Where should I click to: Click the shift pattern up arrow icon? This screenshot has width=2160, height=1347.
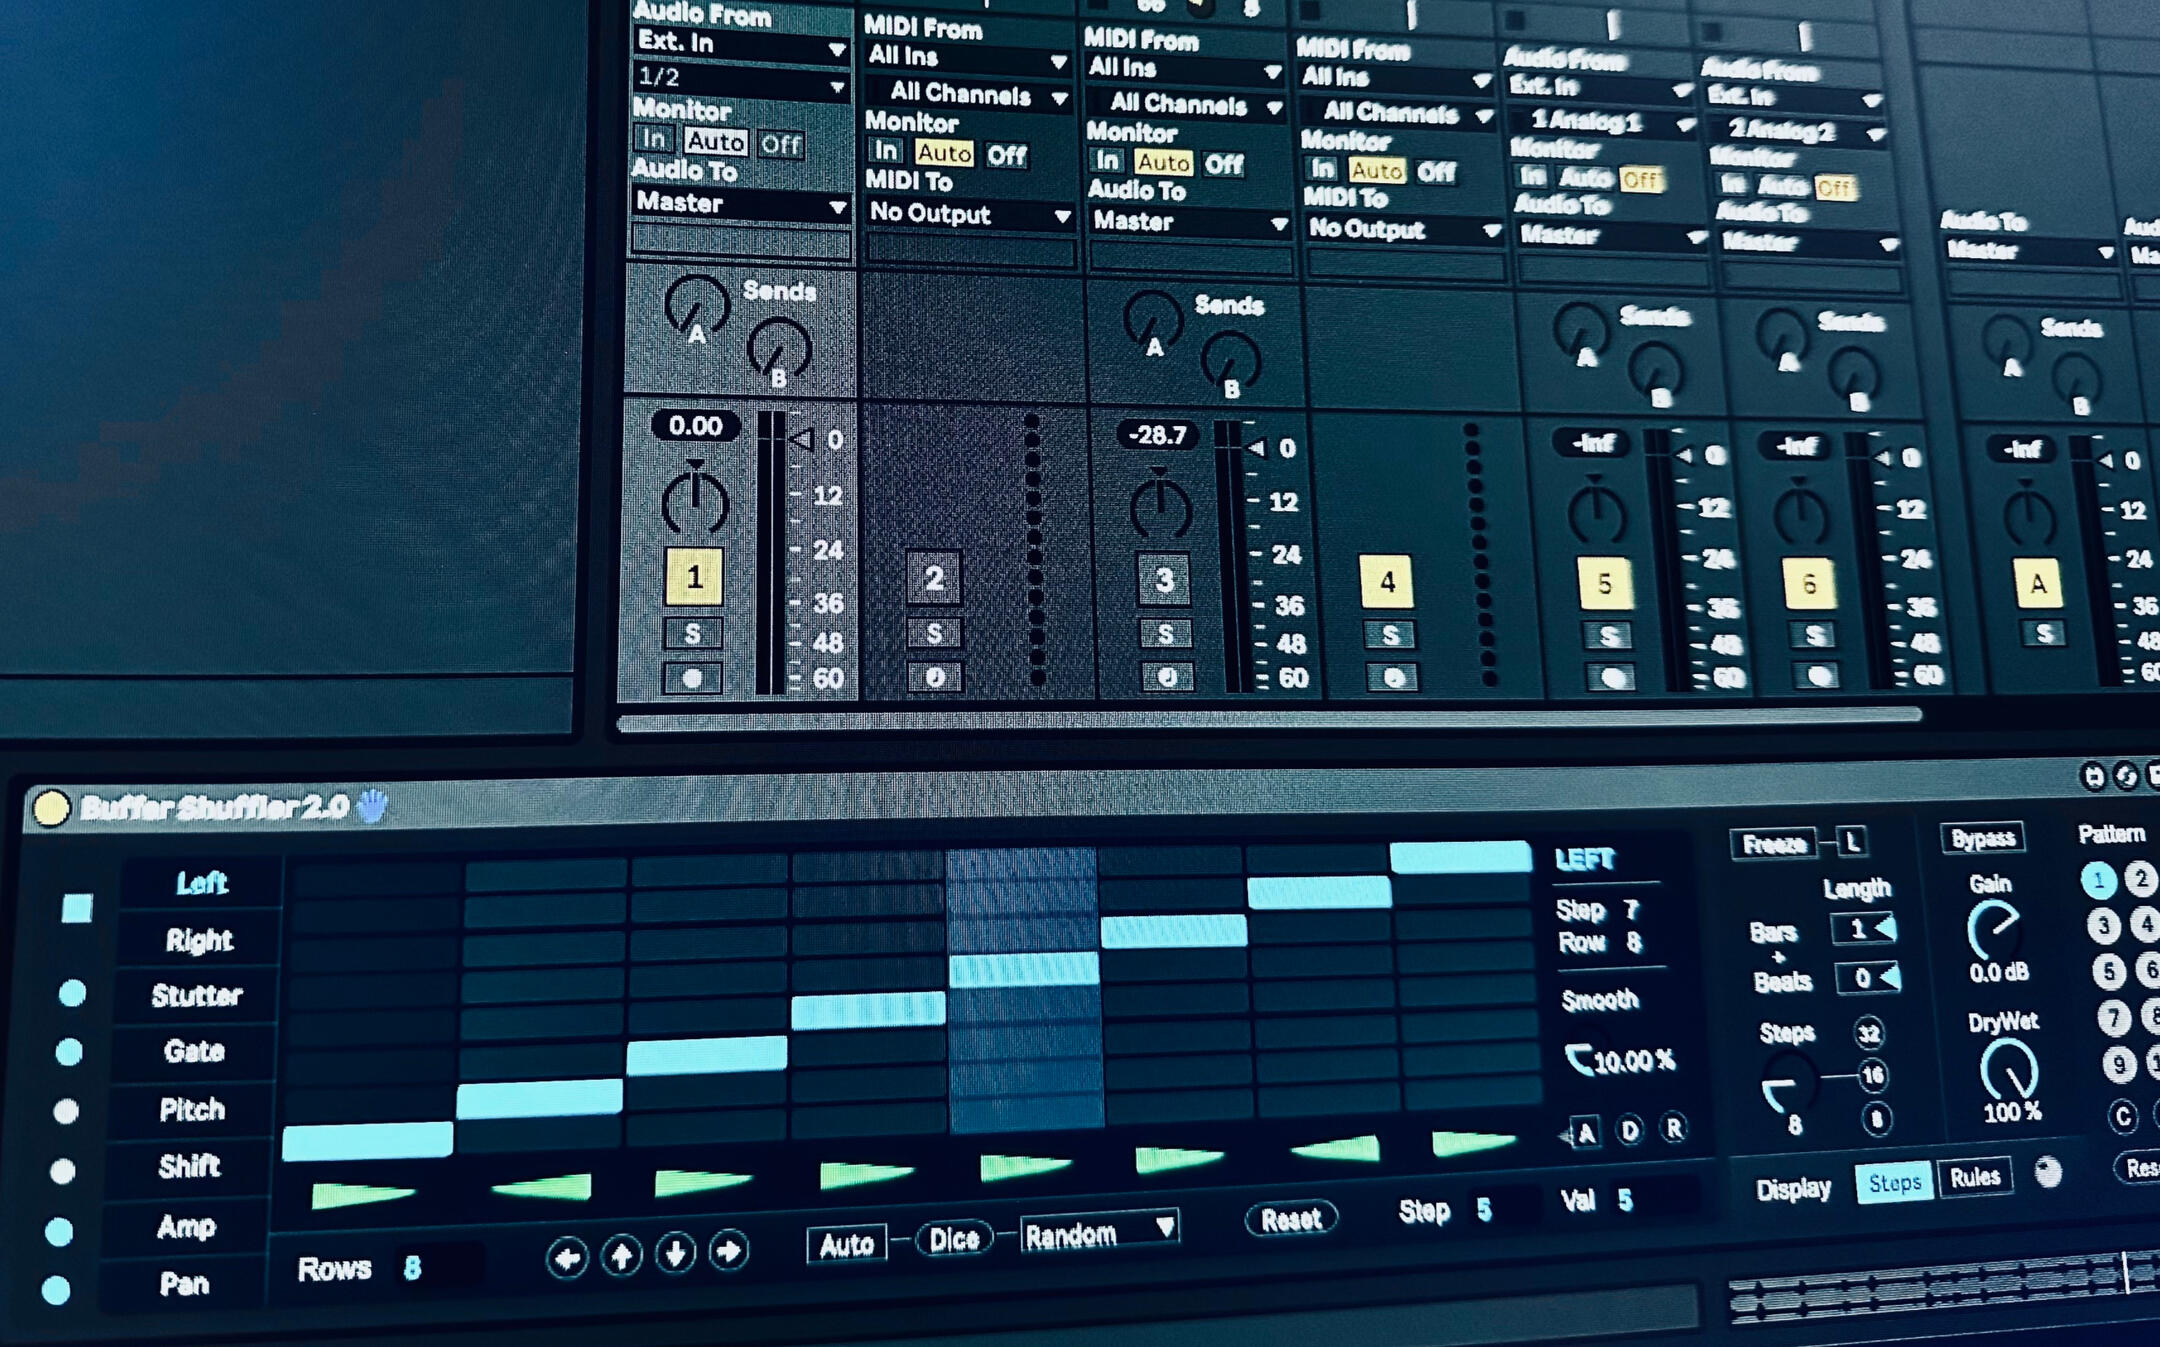point(621,1255)
